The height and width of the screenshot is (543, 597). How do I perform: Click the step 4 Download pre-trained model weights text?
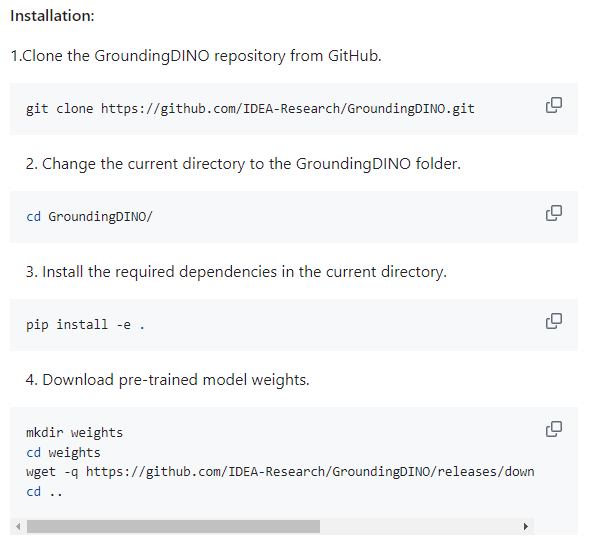[168, 380]
